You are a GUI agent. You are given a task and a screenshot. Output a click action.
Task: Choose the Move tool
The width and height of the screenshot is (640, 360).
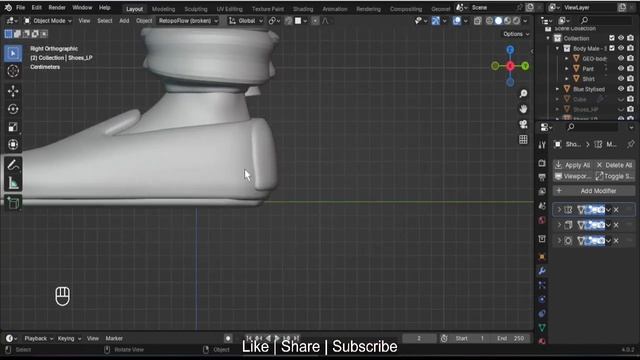pyautogui.click(x=13, y=91)
